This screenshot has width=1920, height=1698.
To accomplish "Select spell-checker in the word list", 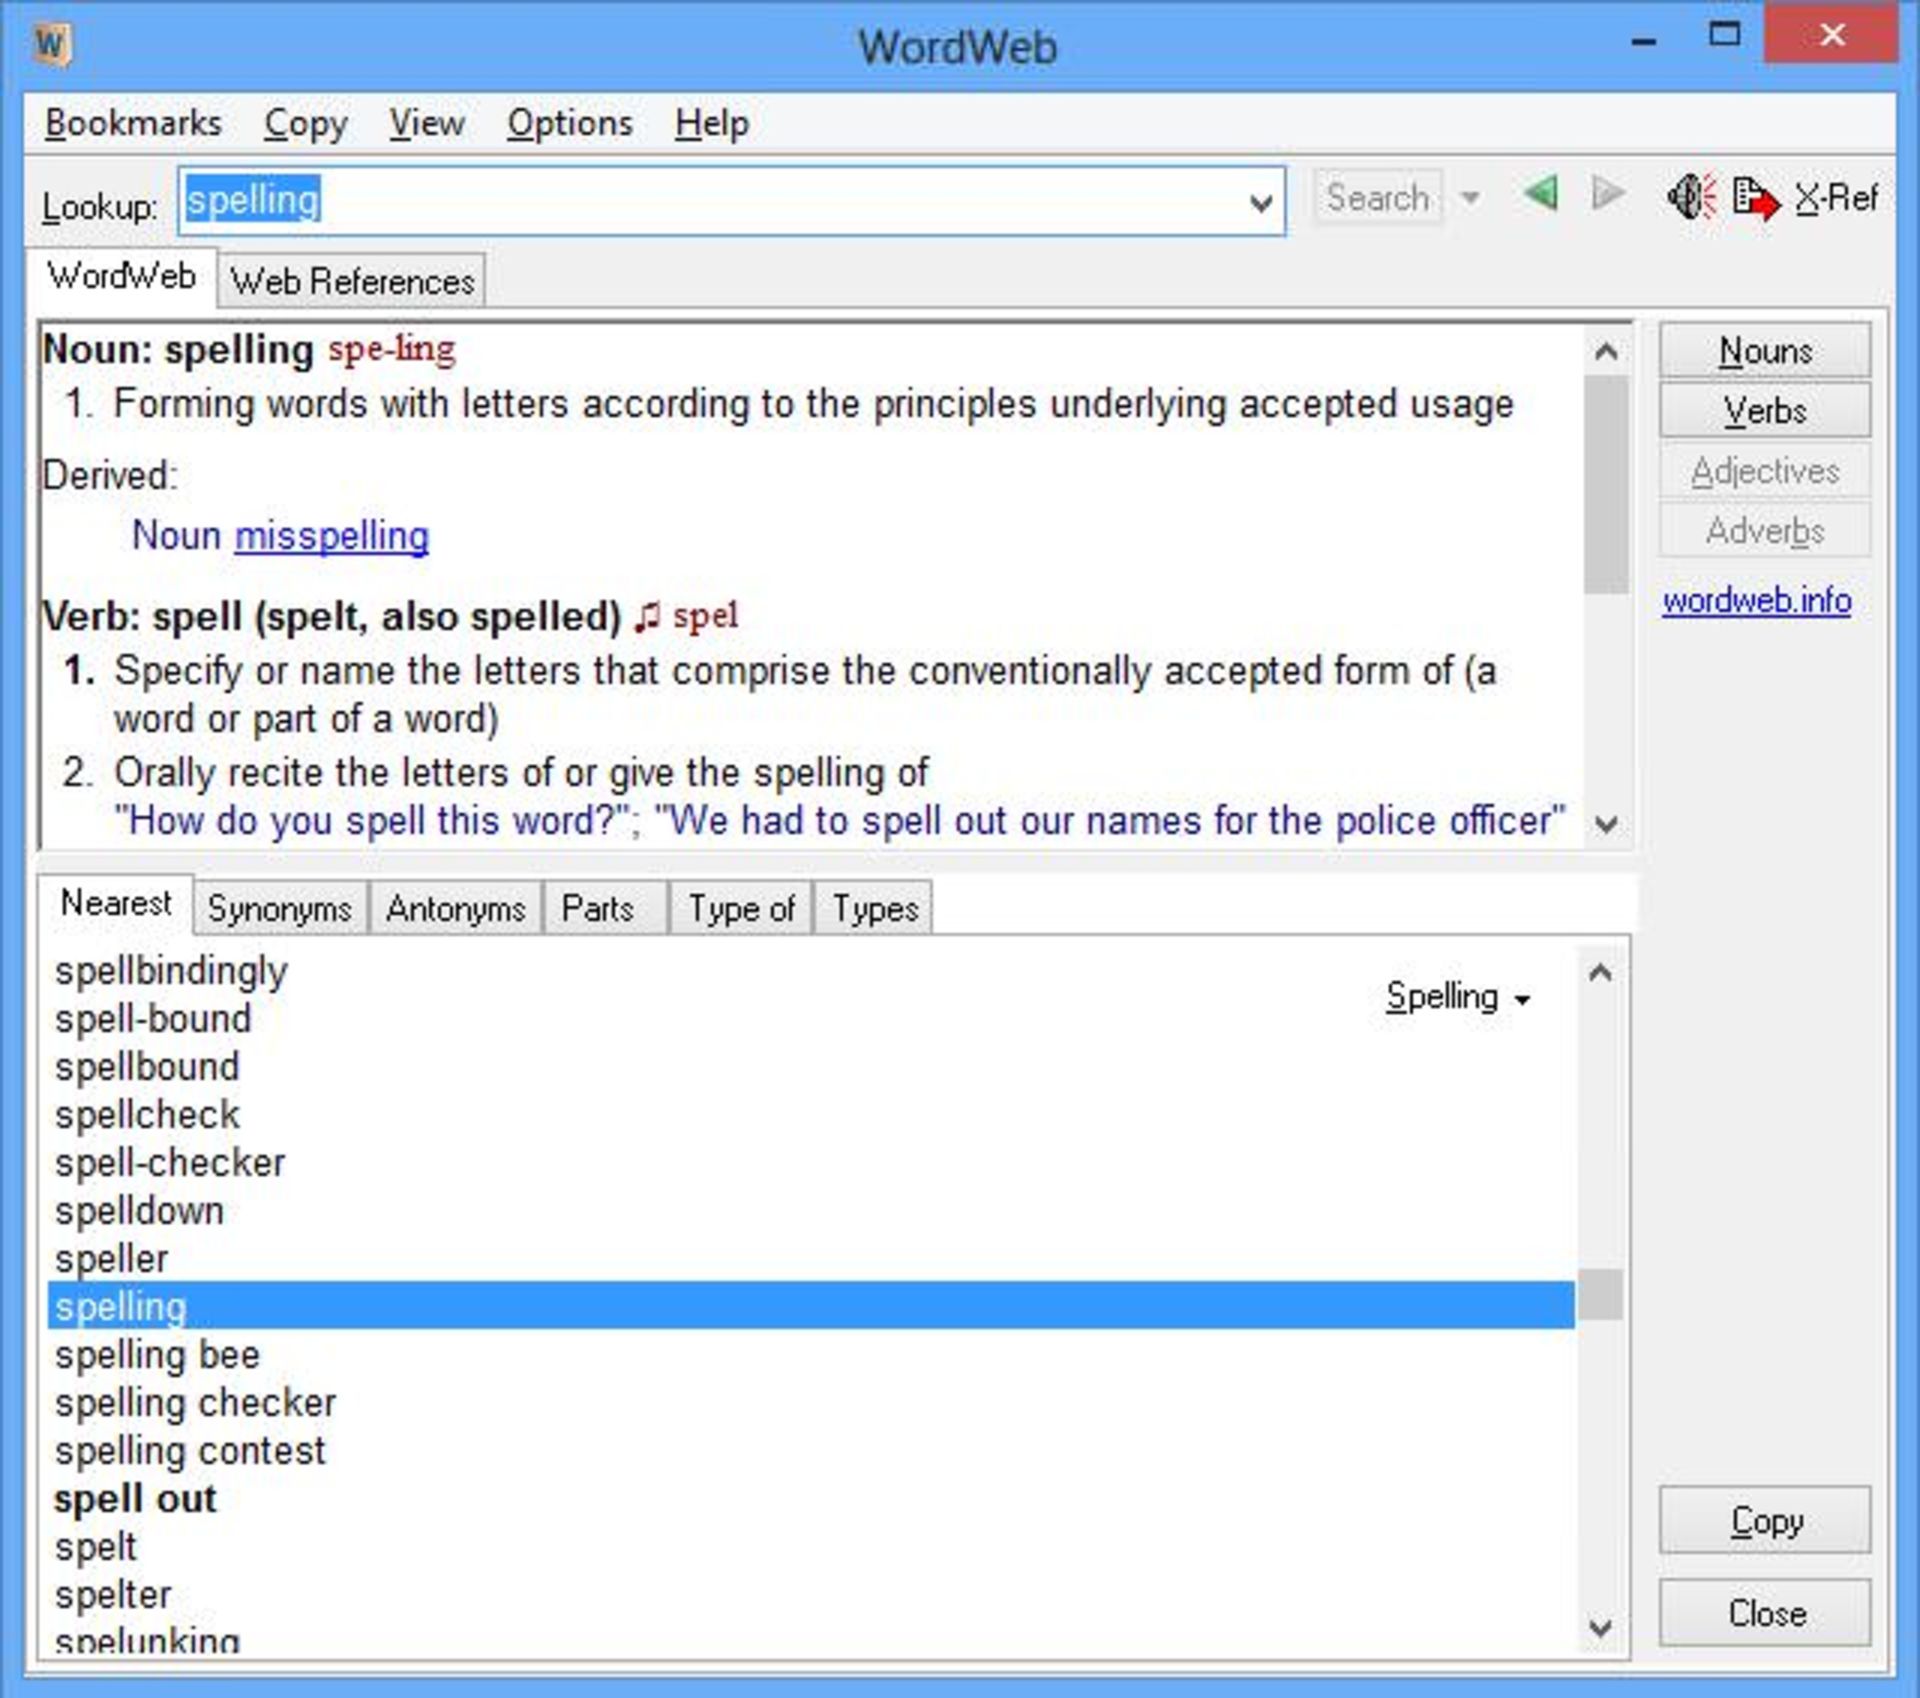I will pyautogui.click(x=170, y=1163).
